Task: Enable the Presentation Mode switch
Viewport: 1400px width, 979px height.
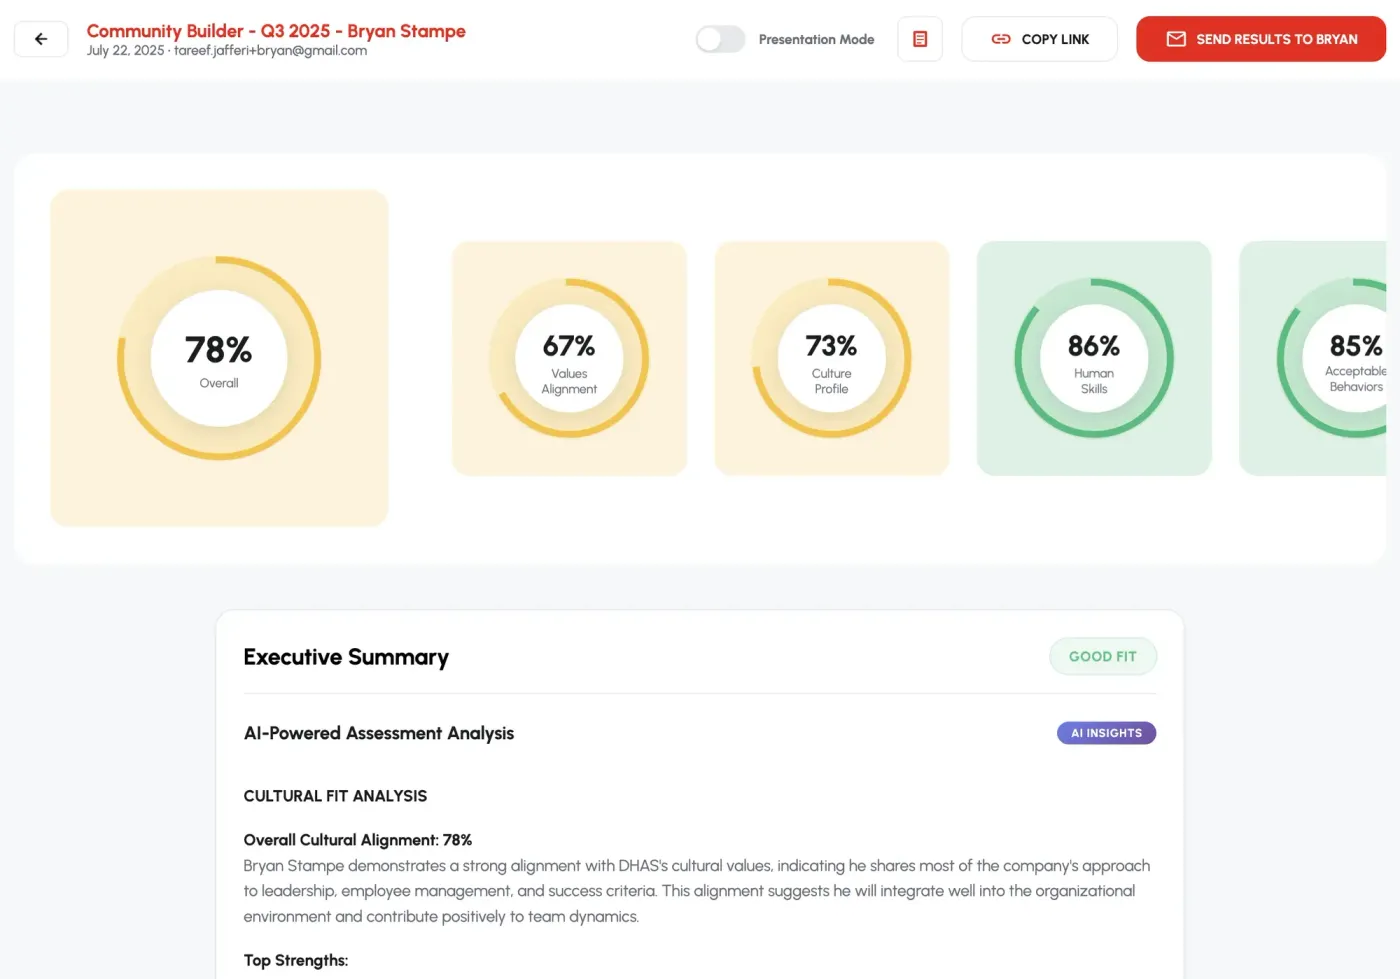Action: tap(720, 39)
